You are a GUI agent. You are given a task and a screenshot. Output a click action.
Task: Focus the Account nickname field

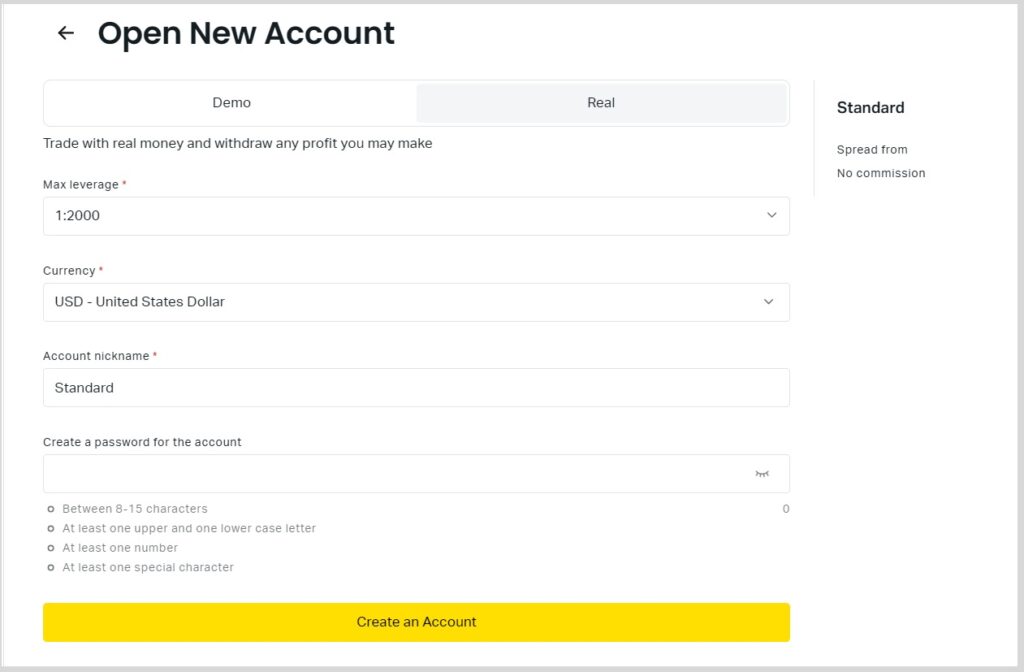(x=415, y=388)
